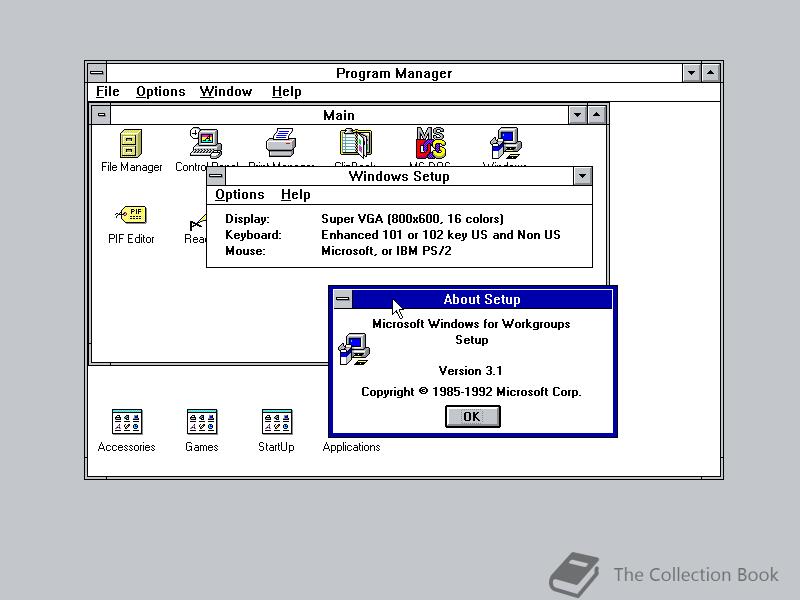800x600 pixels.
Task: Click the Main window title bar
Action: click(x=339, y=115)
